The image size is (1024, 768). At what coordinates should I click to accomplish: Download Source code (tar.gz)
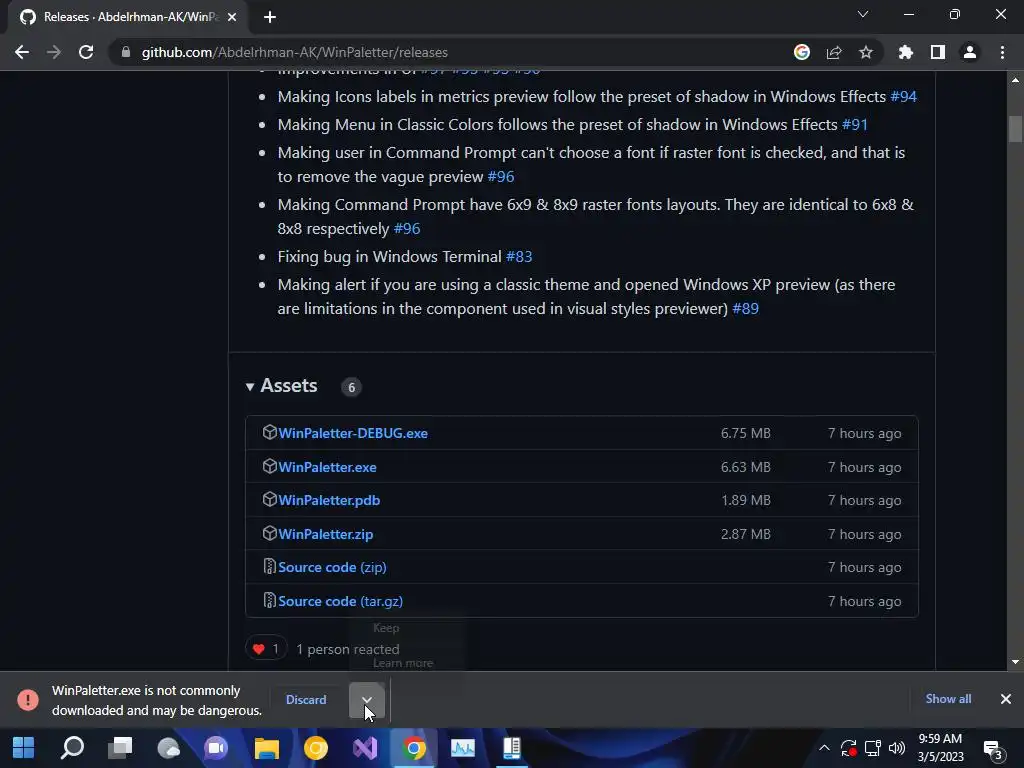click(x=340, y=601)
